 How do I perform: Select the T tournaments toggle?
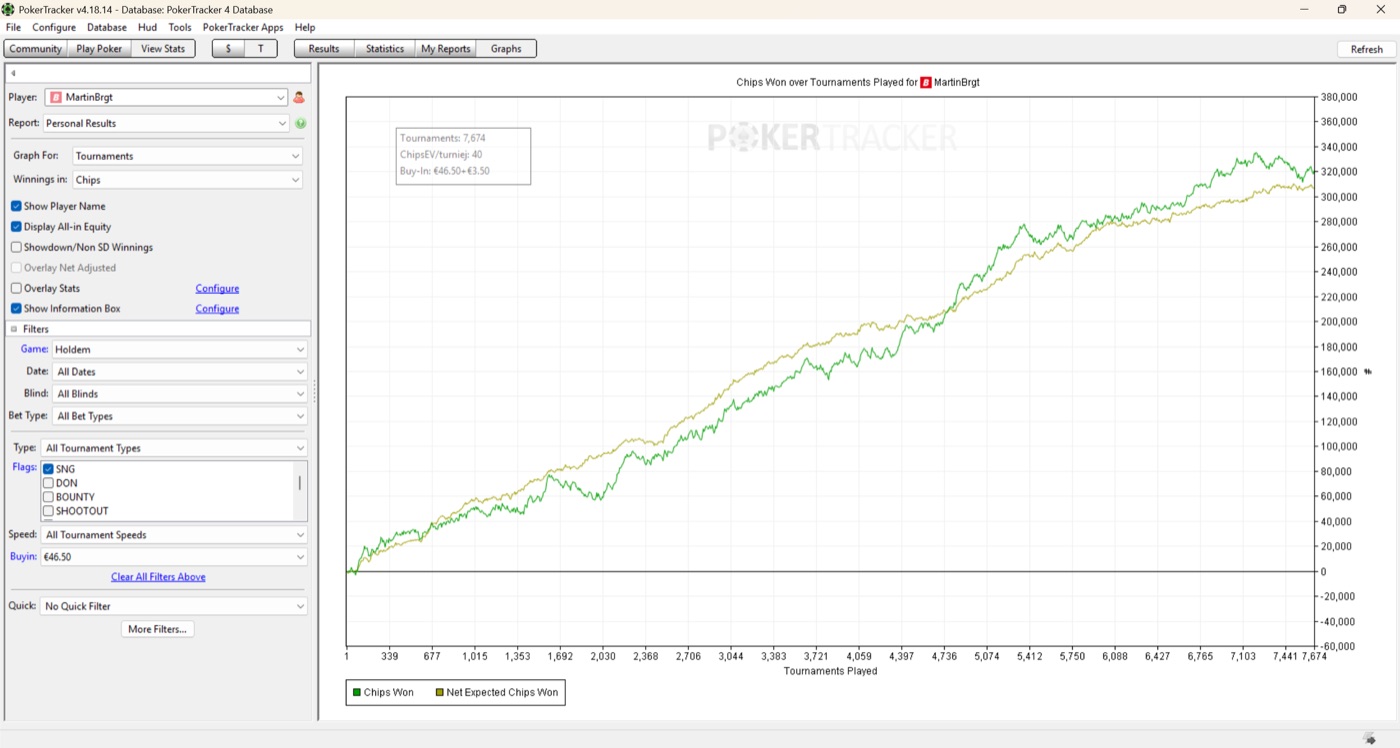pos(261,49)
